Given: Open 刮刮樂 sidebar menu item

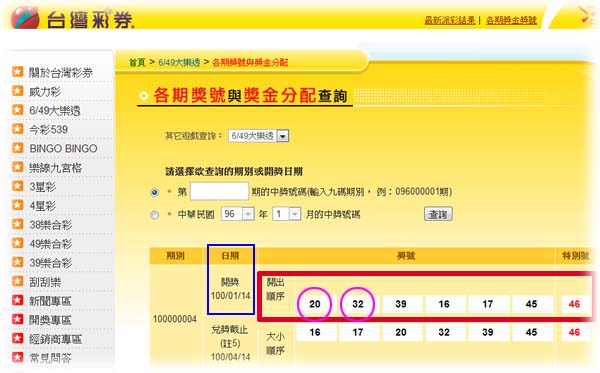Looking at the screenshot, I should click(x=45, y=282).
